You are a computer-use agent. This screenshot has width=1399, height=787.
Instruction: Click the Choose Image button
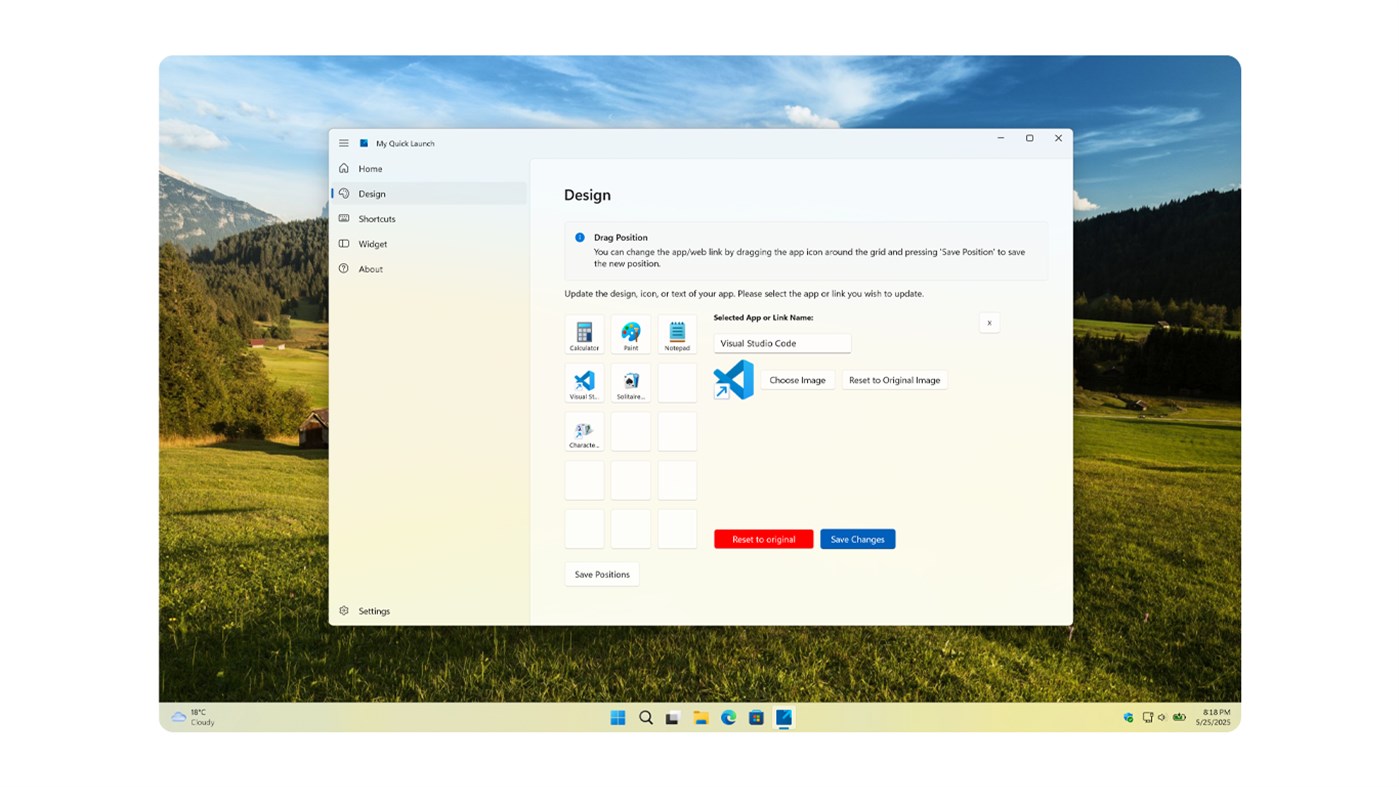[797, 379]
